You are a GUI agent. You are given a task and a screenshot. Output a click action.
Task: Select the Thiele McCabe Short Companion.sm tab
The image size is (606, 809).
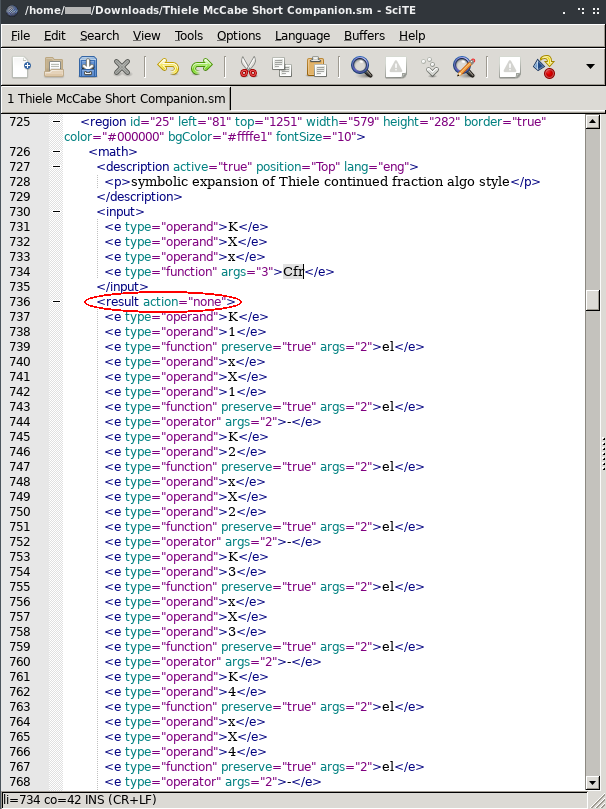(115, 99)
